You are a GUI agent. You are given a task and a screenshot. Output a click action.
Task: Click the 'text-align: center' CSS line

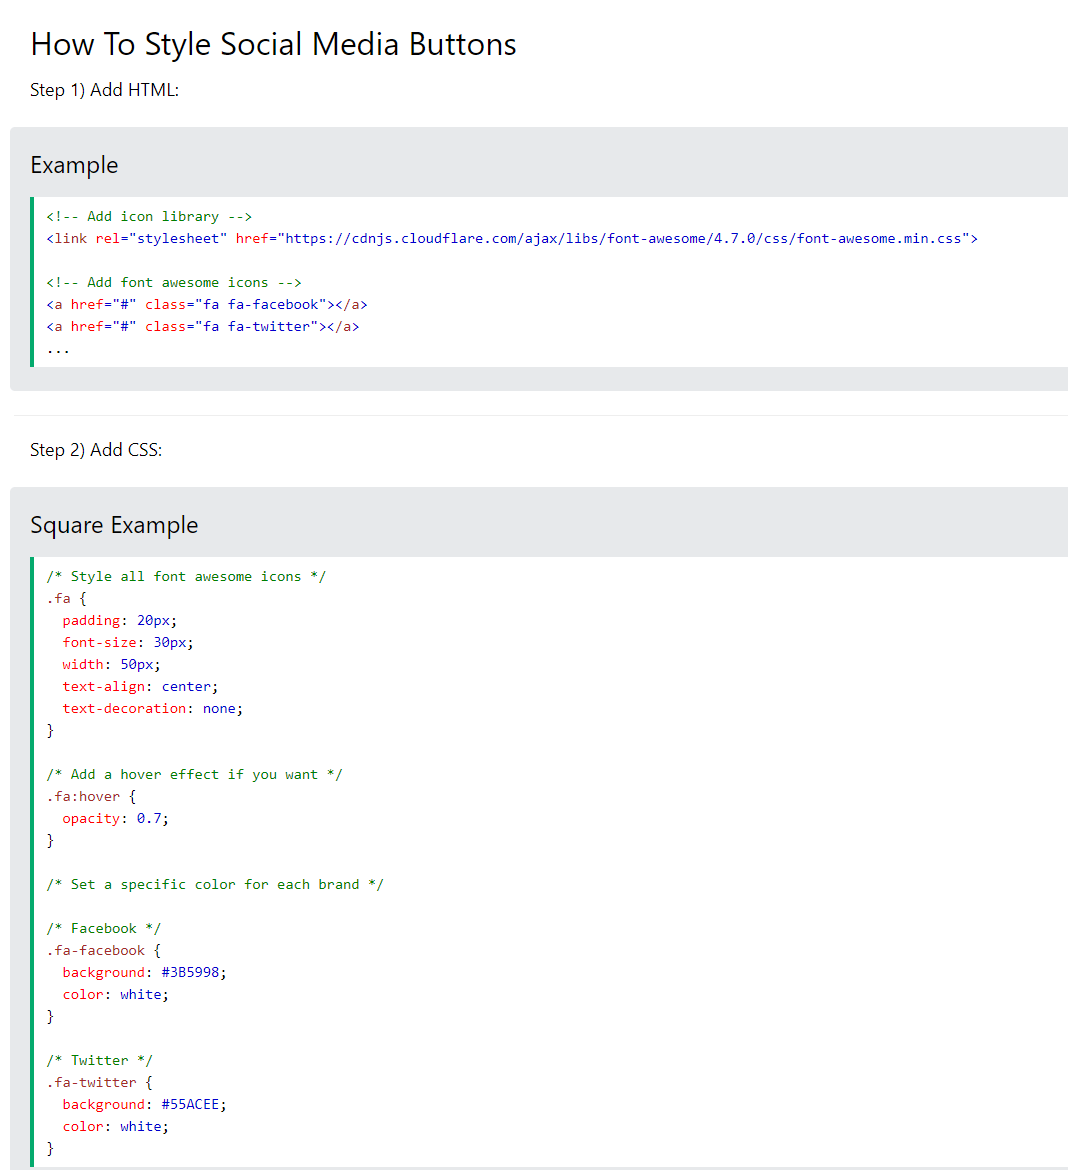pos(140,687)
